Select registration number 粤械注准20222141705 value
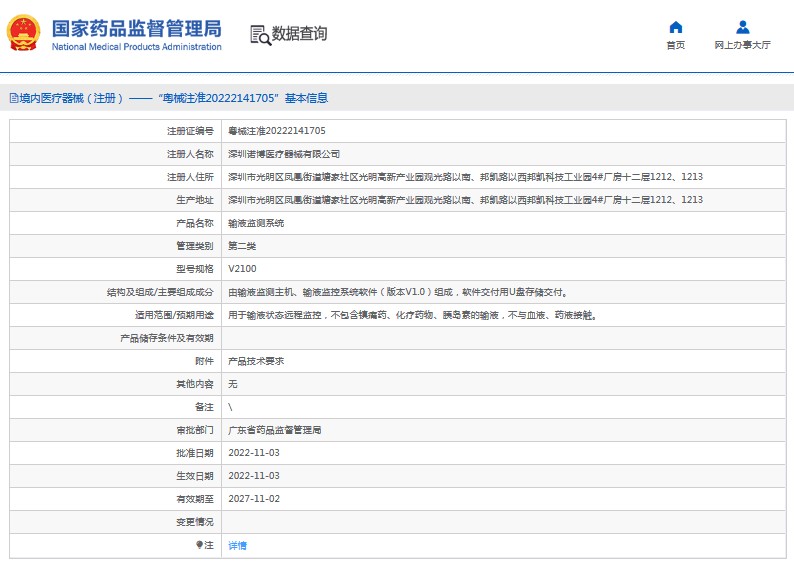 276,131
